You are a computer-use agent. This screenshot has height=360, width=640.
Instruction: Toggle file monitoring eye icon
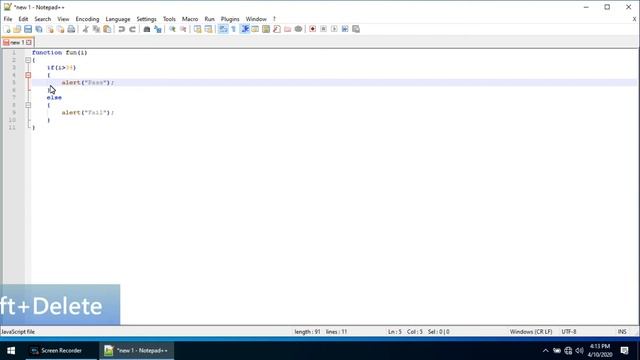point(298,29)
